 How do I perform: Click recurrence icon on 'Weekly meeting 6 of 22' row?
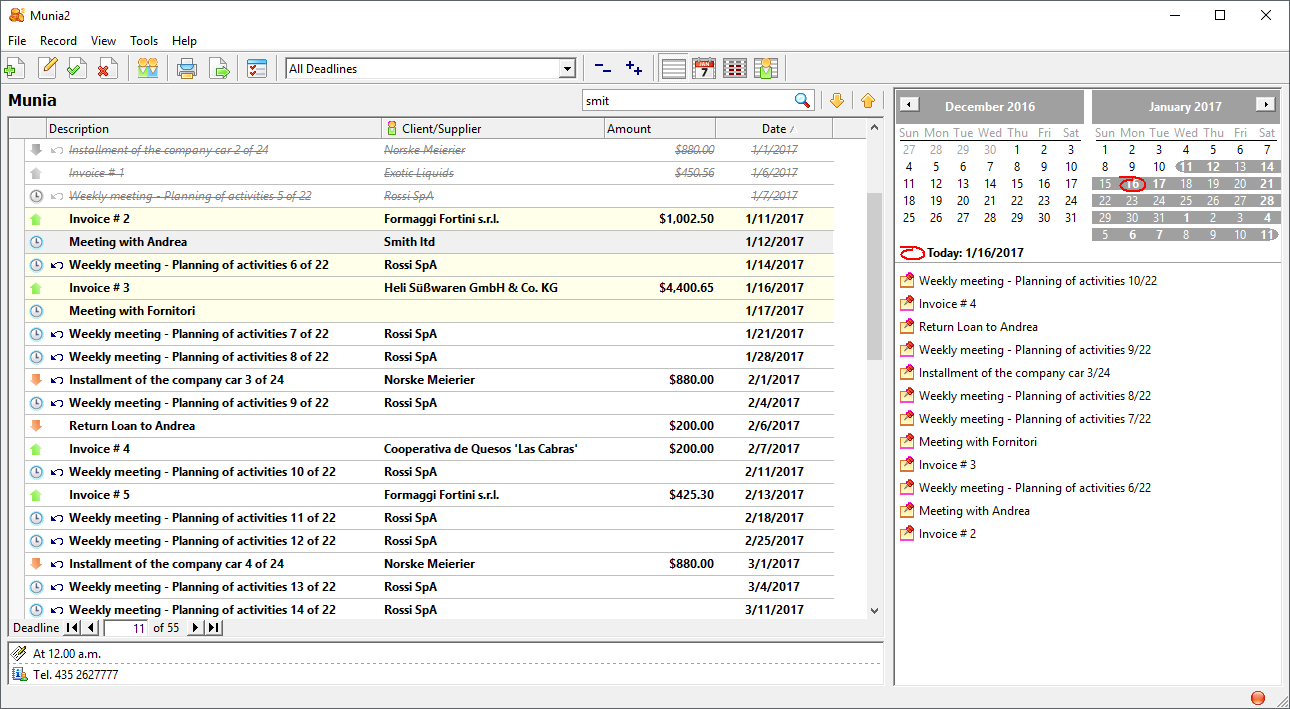click(x=57, y=265)
